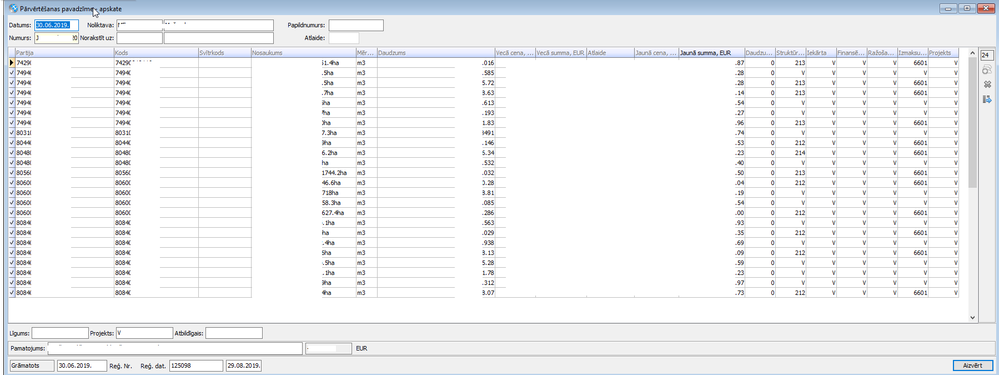Click the Projekts column header
The image size is (999, 375).
click(944, 53)
